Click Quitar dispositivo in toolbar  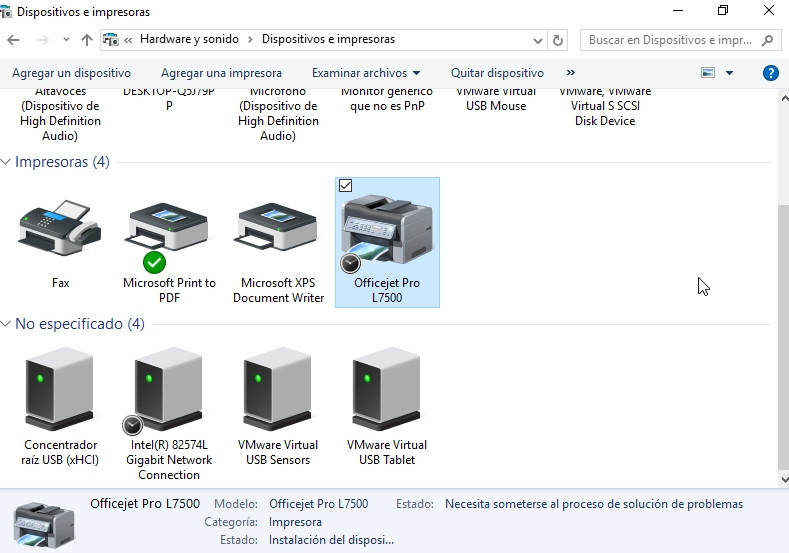(497, 73)
